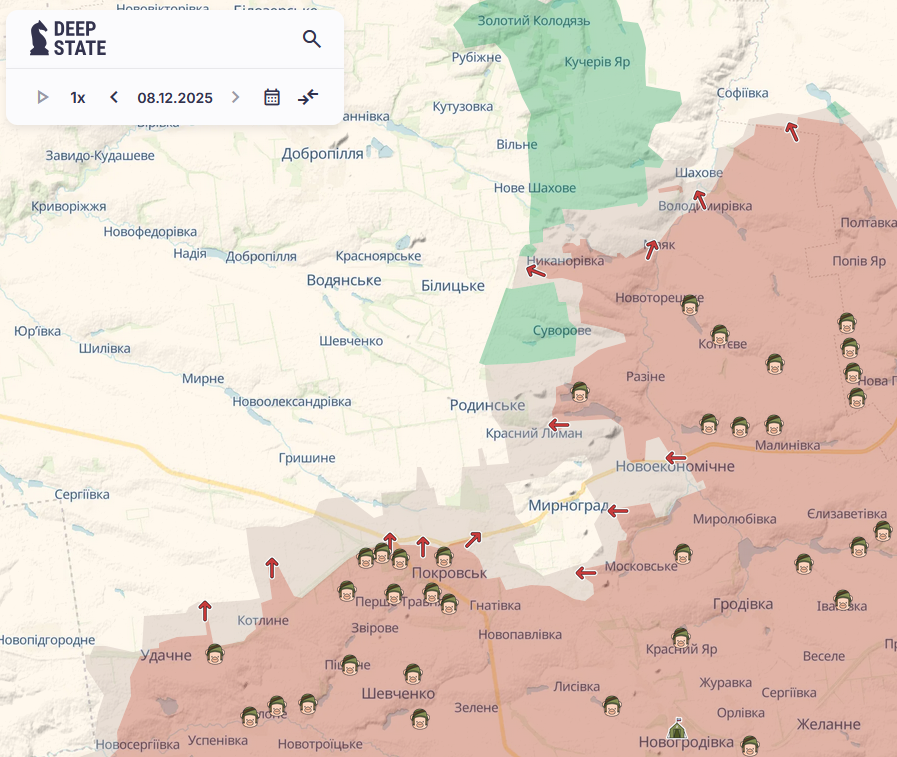
Task: Open the calendar date picker
Action: coord(272,97)
